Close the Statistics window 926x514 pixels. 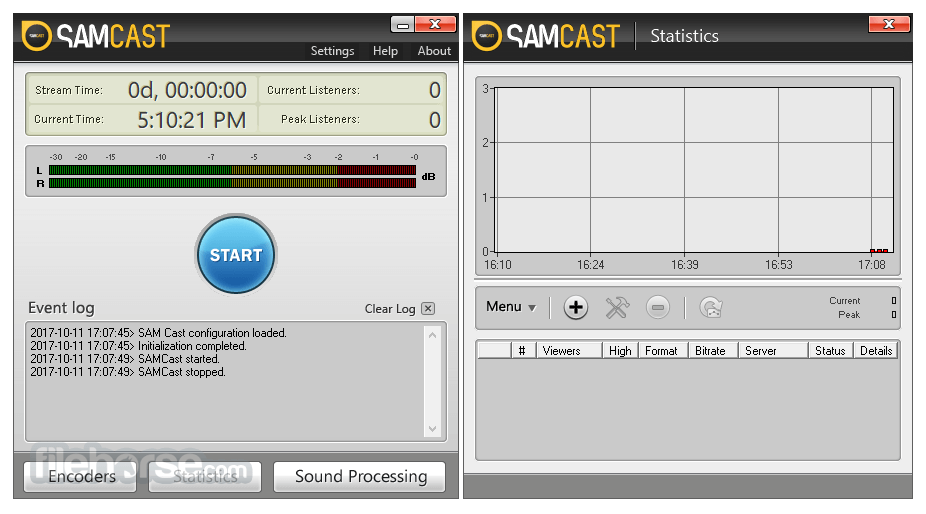click(x=889, y=24)
